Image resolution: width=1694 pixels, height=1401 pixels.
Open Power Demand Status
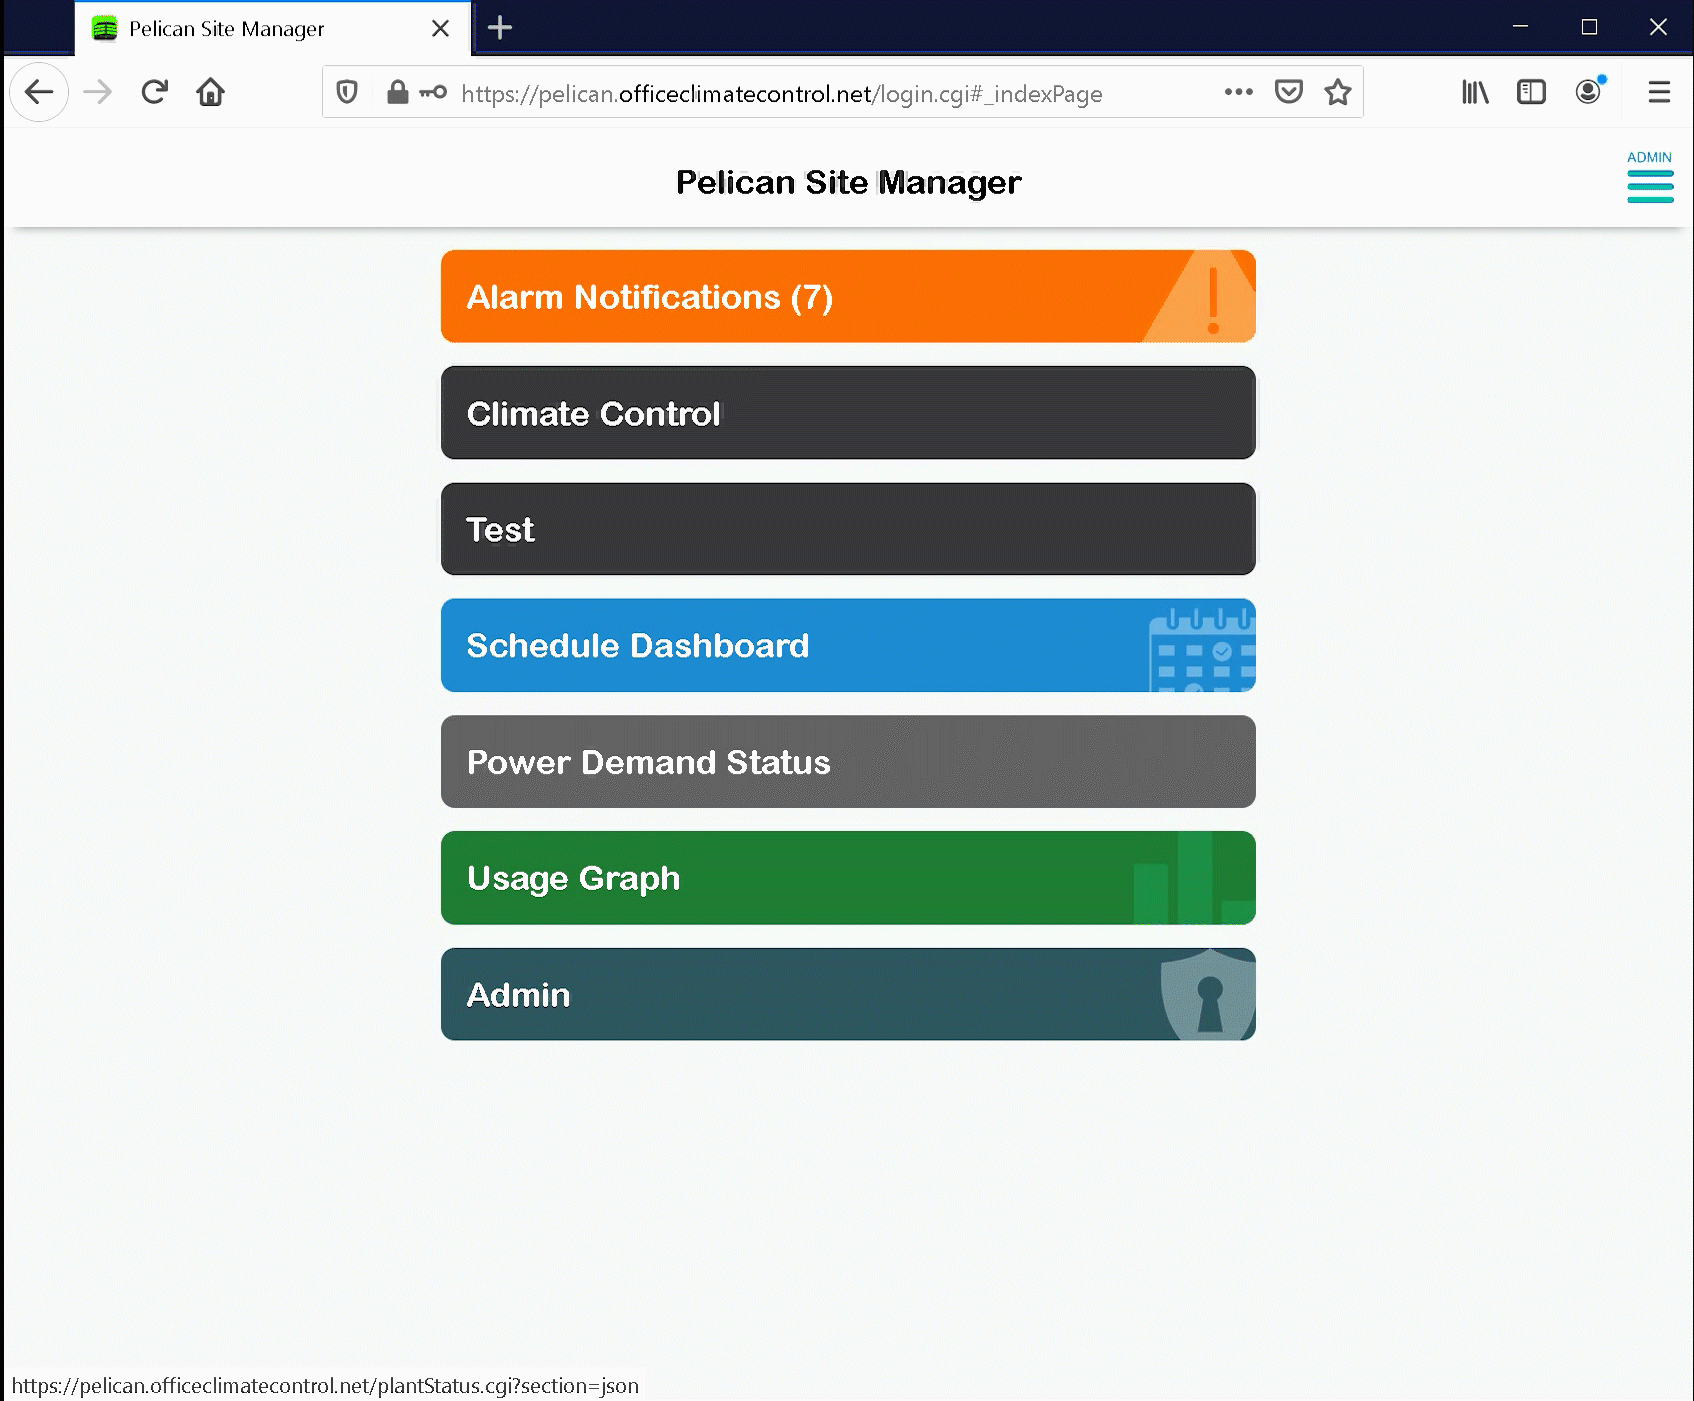coord(848,762)
